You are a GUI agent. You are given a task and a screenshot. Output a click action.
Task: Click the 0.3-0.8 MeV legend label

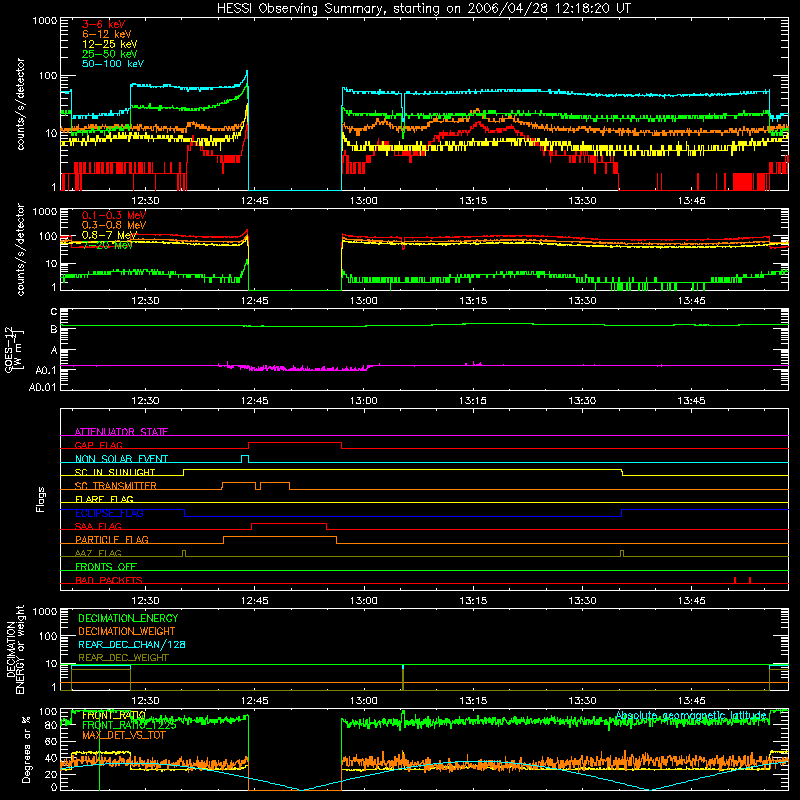(114, 225)
